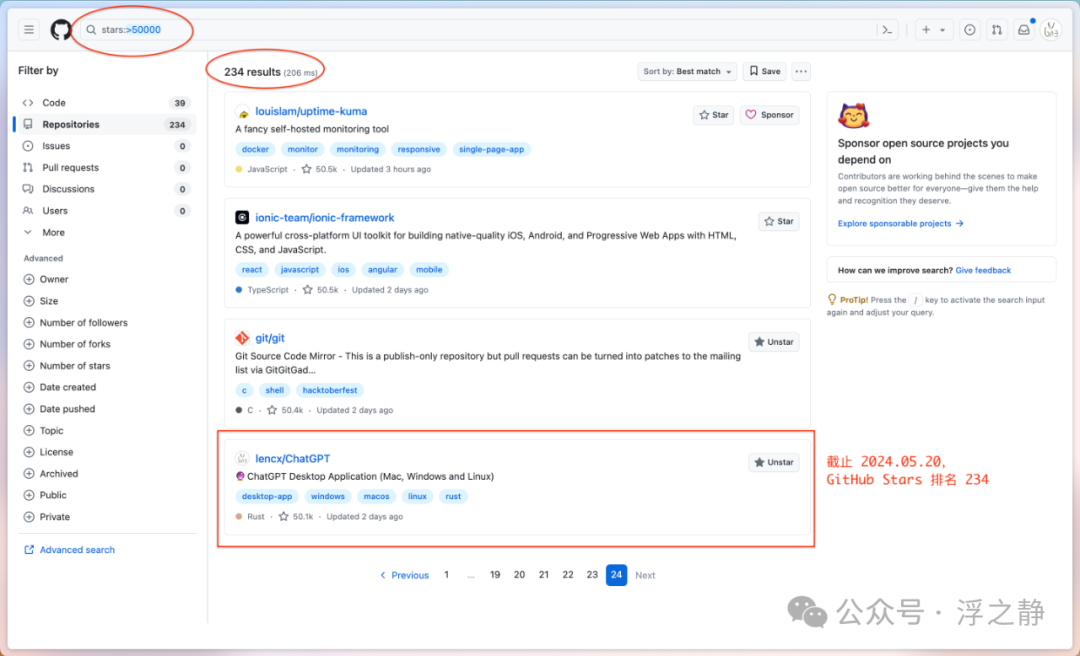Add the Number of followers filter
Viewport: 1080px width, 656px height.
pyautogui.click(x=76, y=322)
